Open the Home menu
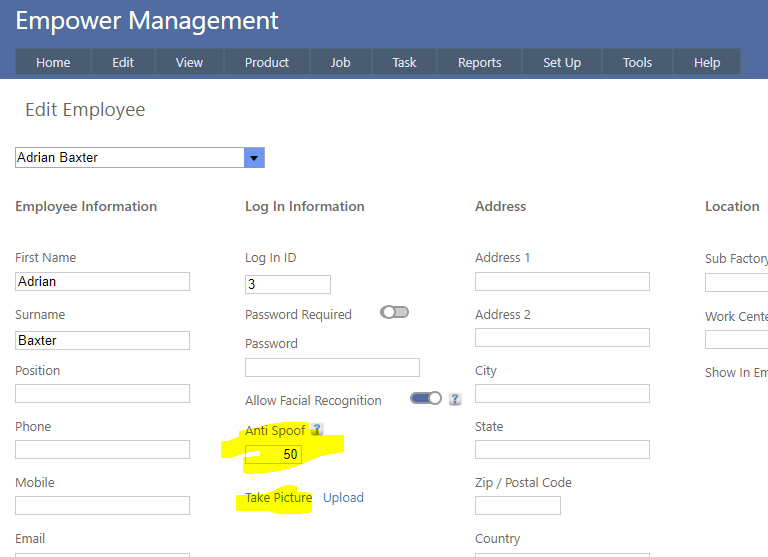The width and height of the screenshot is (768, 557). coord(53,62)
